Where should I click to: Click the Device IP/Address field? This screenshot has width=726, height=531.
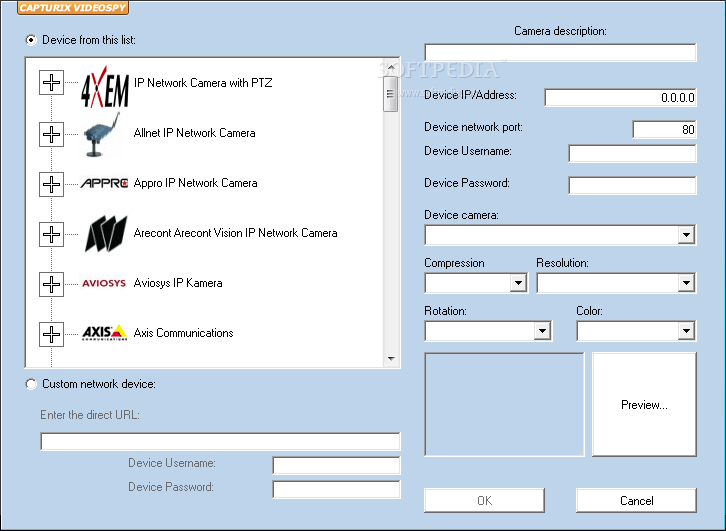[x=620, y=98]
